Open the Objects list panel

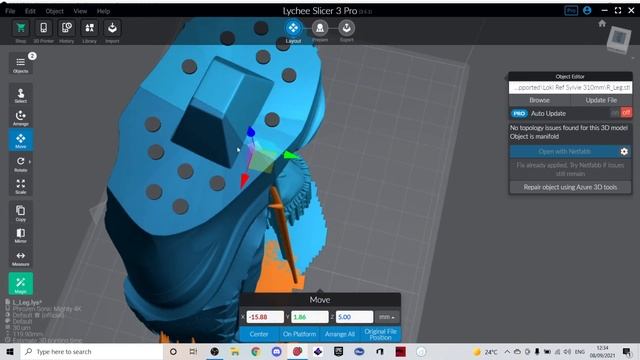[20, 63]
